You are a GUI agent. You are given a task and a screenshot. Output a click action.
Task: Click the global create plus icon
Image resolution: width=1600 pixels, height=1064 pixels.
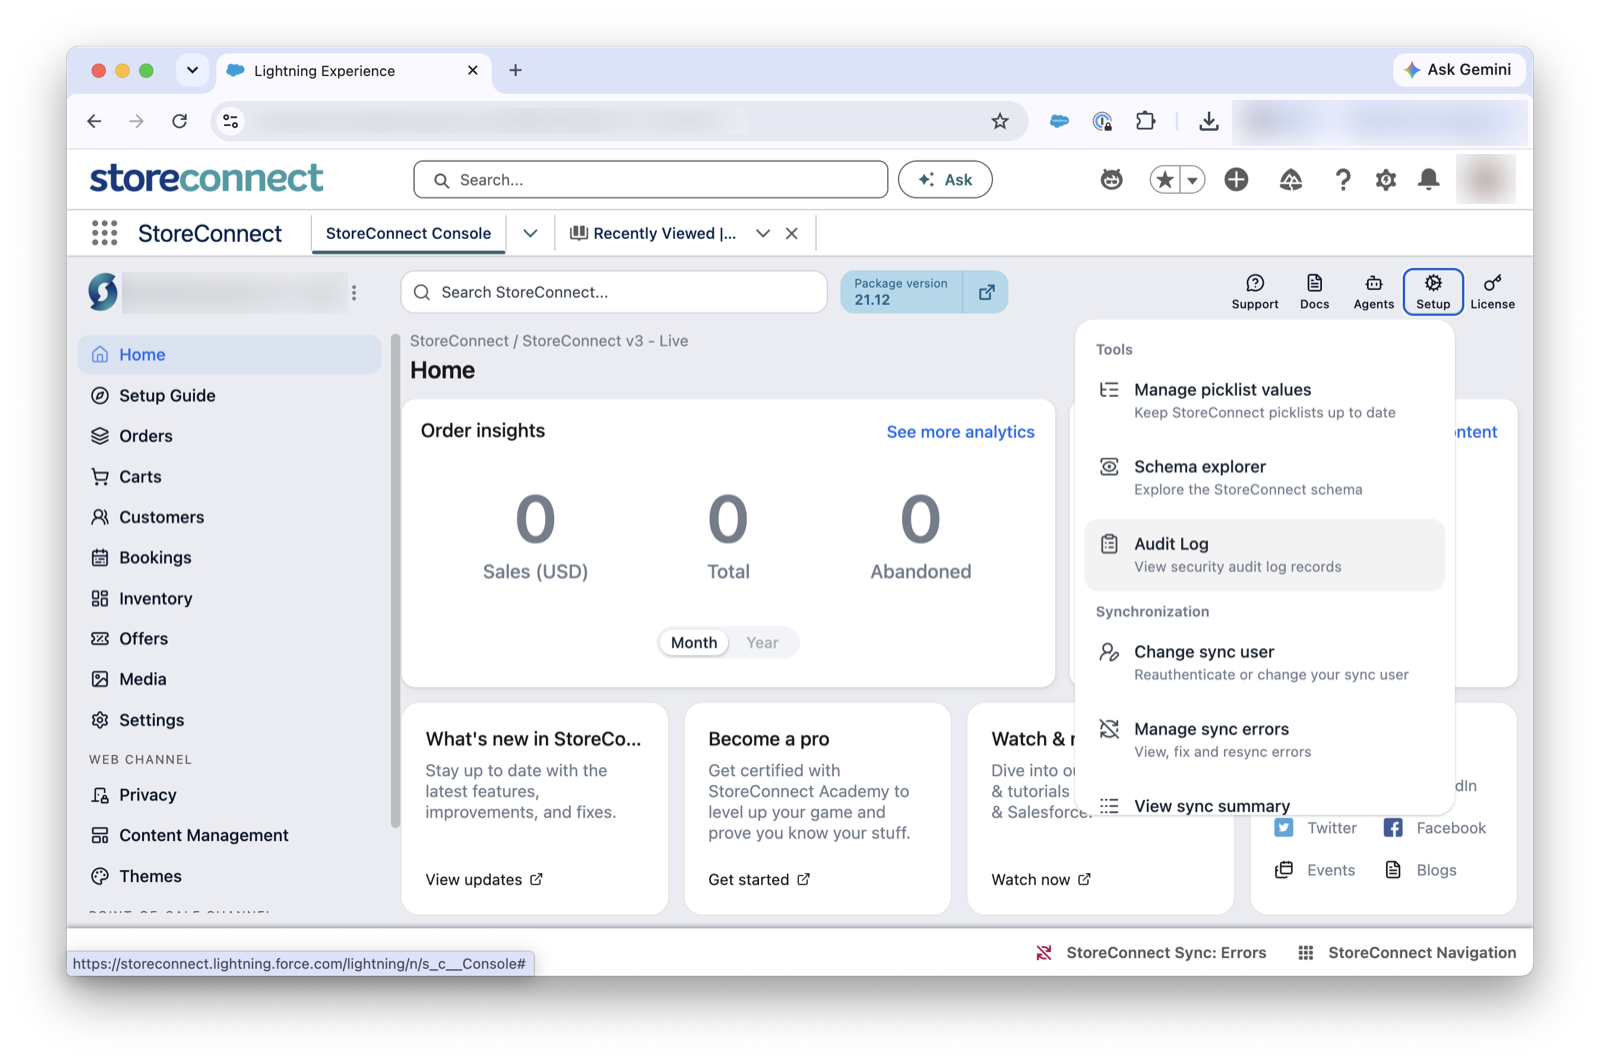[x=1236, y=180]
